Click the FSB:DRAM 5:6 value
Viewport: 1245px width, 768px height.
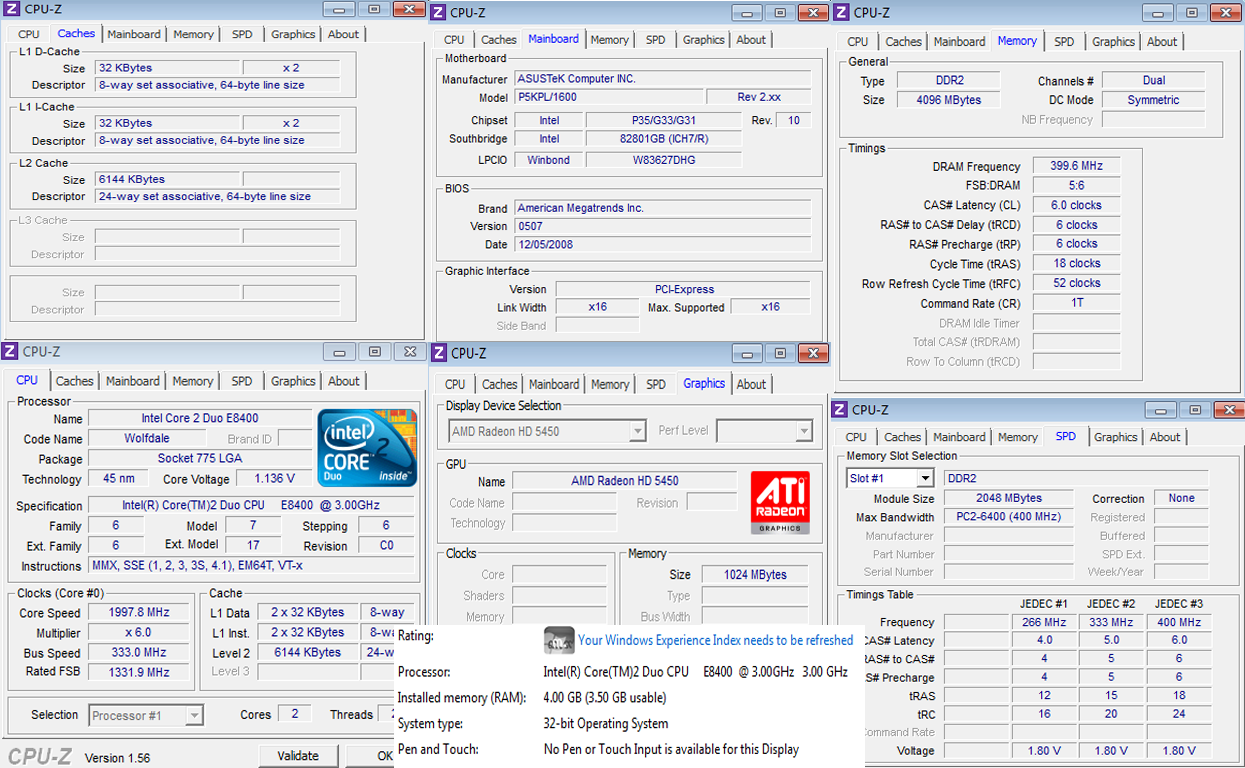[1076, 186]
